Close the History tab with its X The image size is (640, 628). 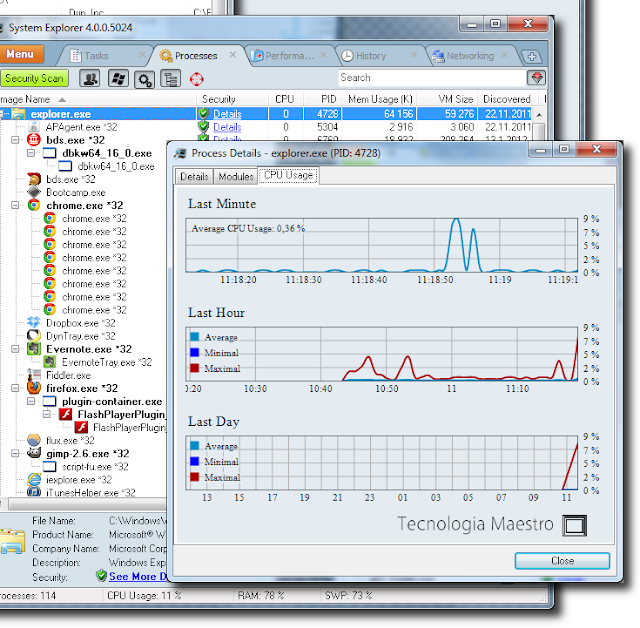[414, 55]
